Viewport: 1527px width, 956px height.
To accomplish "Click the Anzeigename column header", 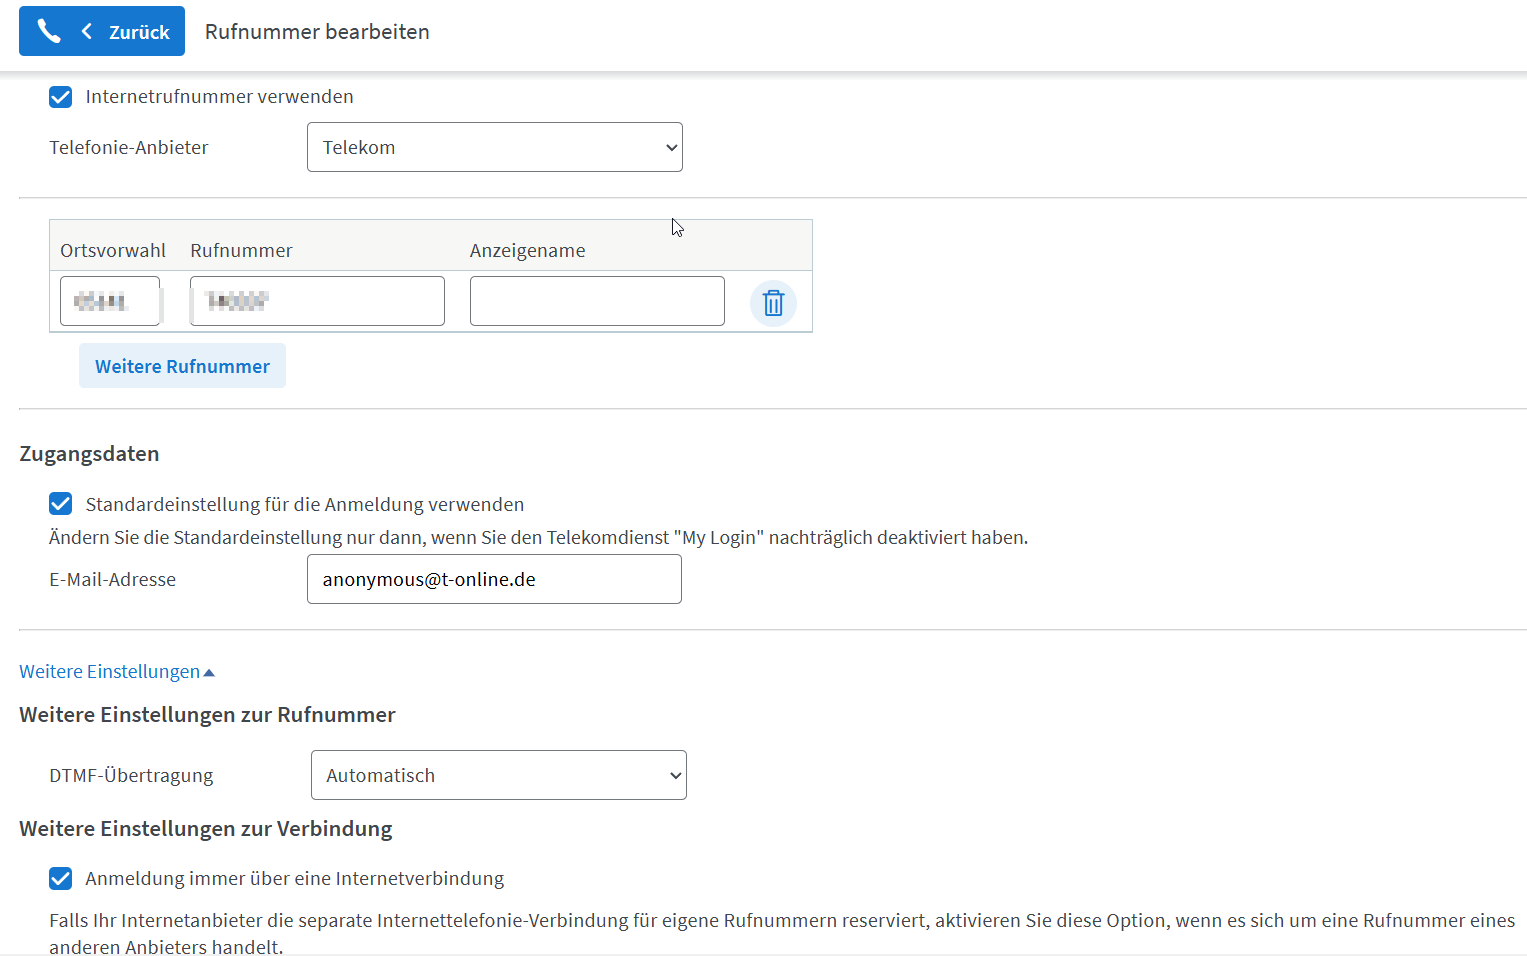I will click(x=528, y=251).
